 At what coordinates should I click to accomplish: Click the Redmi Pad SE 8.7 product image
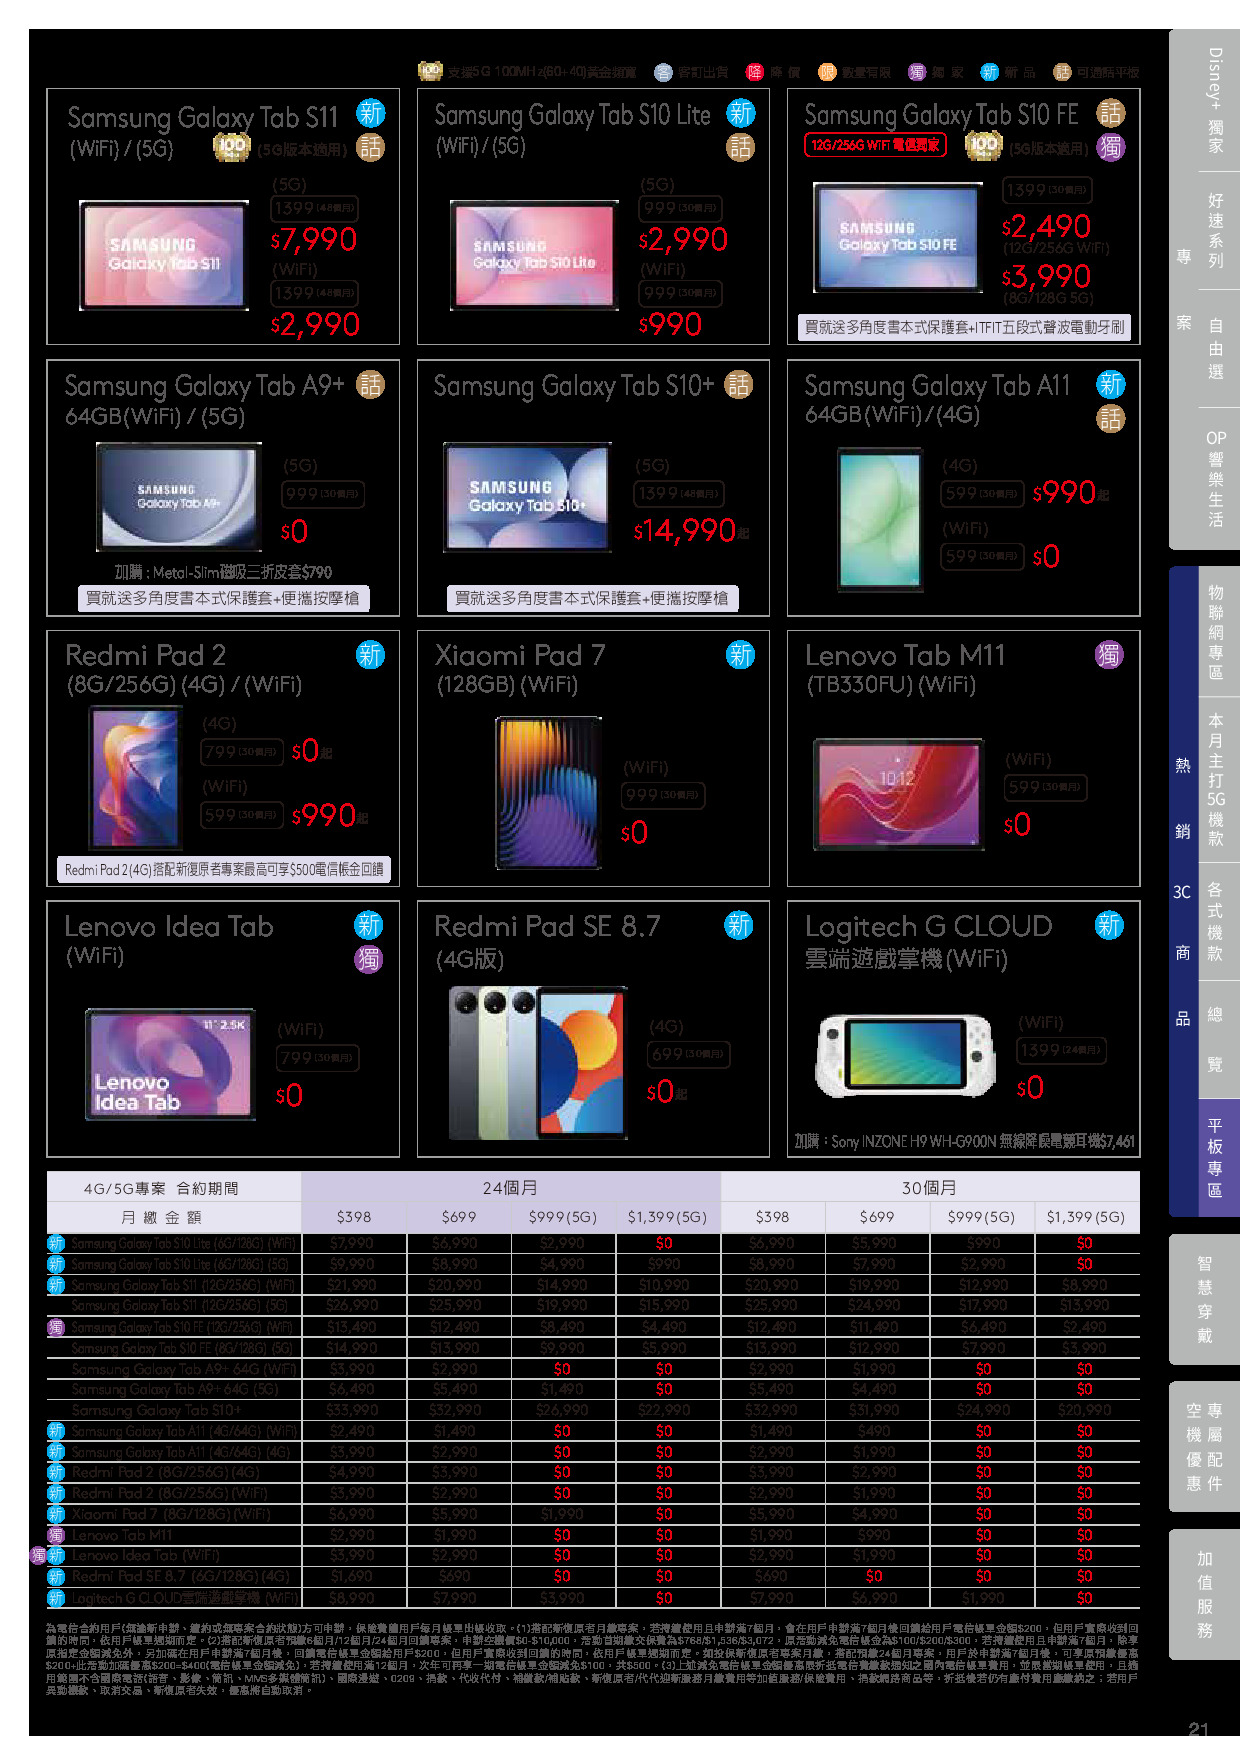(539, 1062)
